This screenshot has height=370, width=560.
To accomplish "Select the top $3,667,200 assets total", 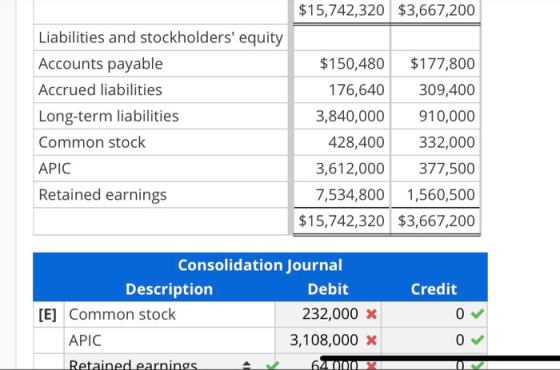I will [x=436, y=10].
